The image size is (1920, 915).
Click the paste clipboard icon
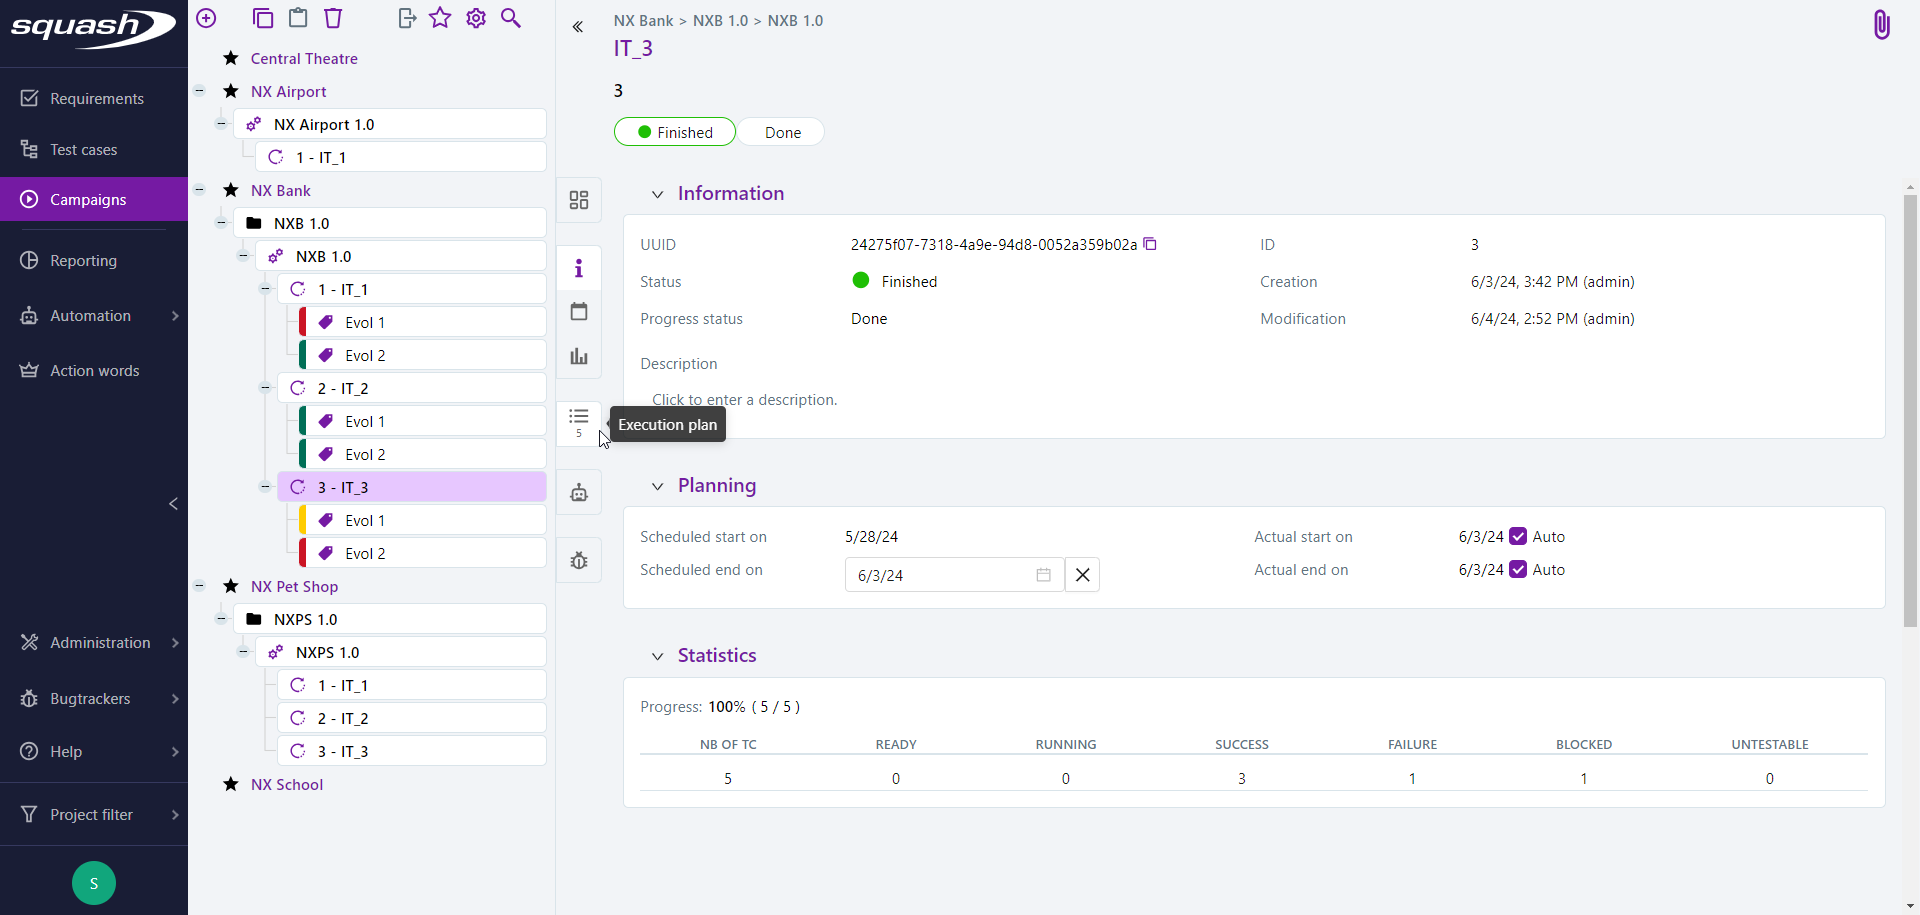pyautogui.click(x=298, y=18)
